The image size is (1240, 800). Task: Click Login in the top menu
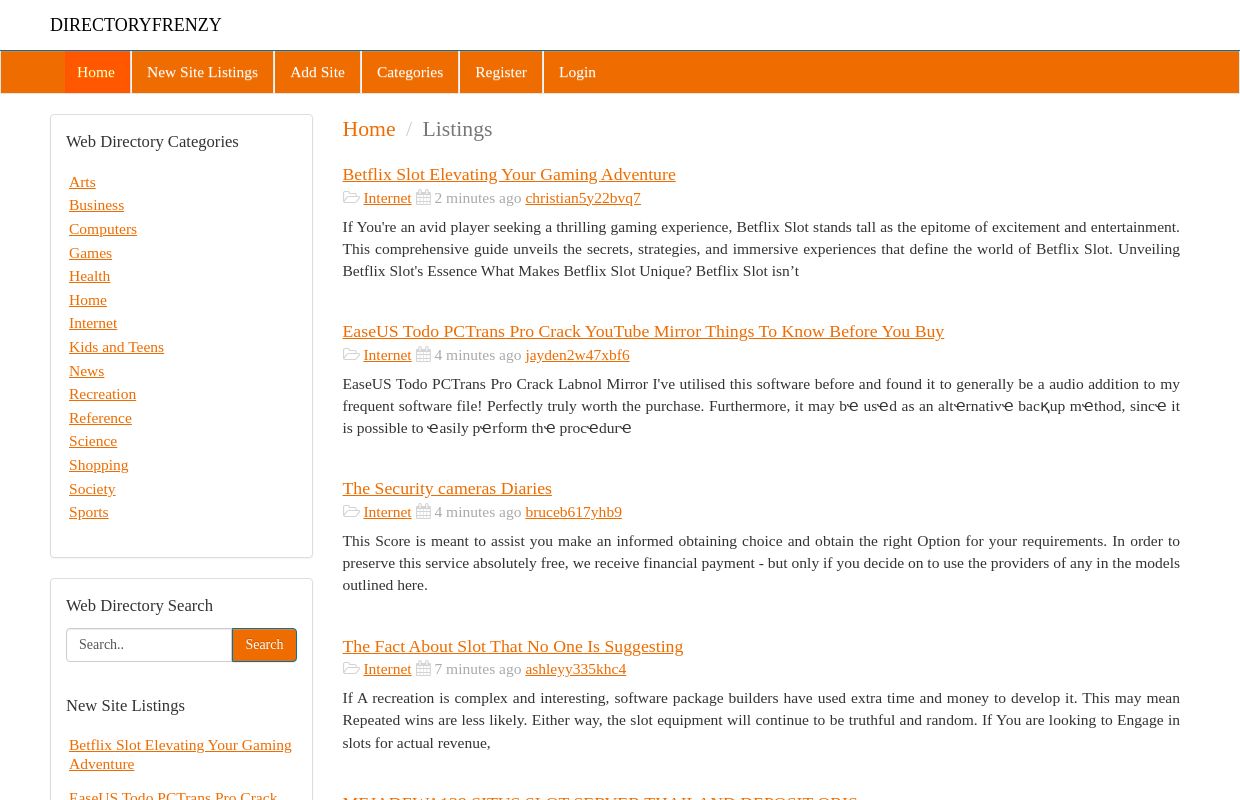click(577, 72)
